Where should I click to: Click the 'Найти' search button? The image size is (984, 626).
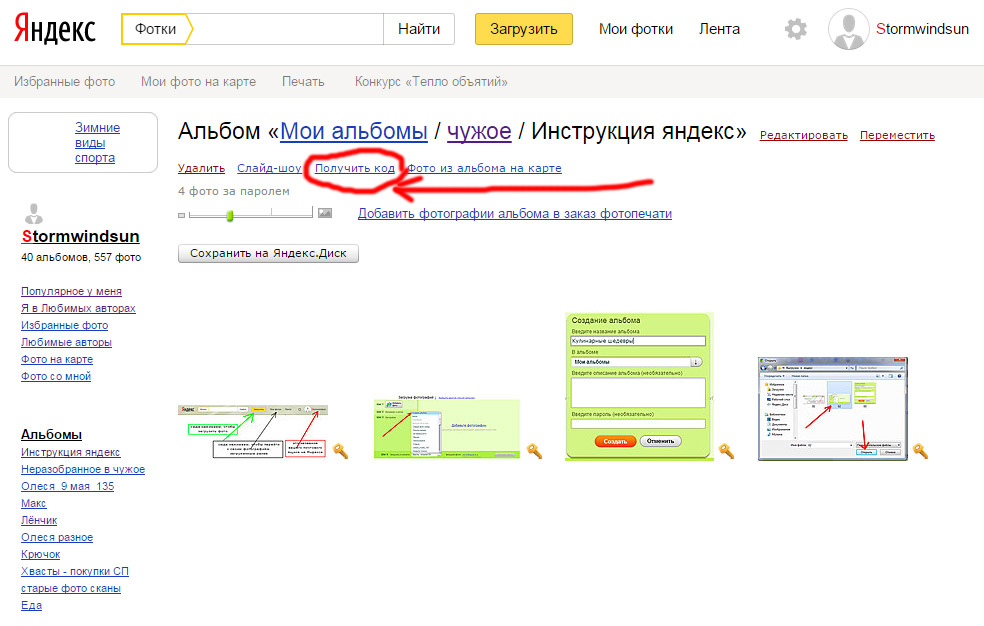419,29
